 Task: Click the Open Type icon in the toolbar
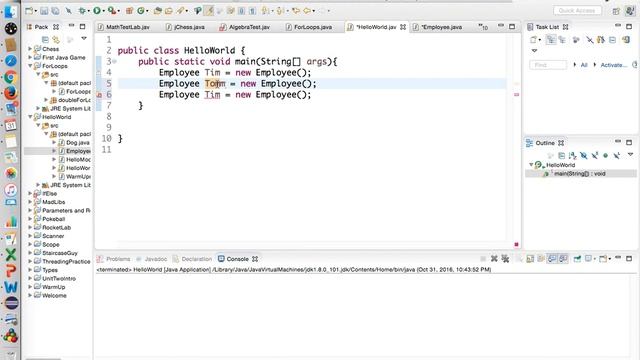click(158, 11)
